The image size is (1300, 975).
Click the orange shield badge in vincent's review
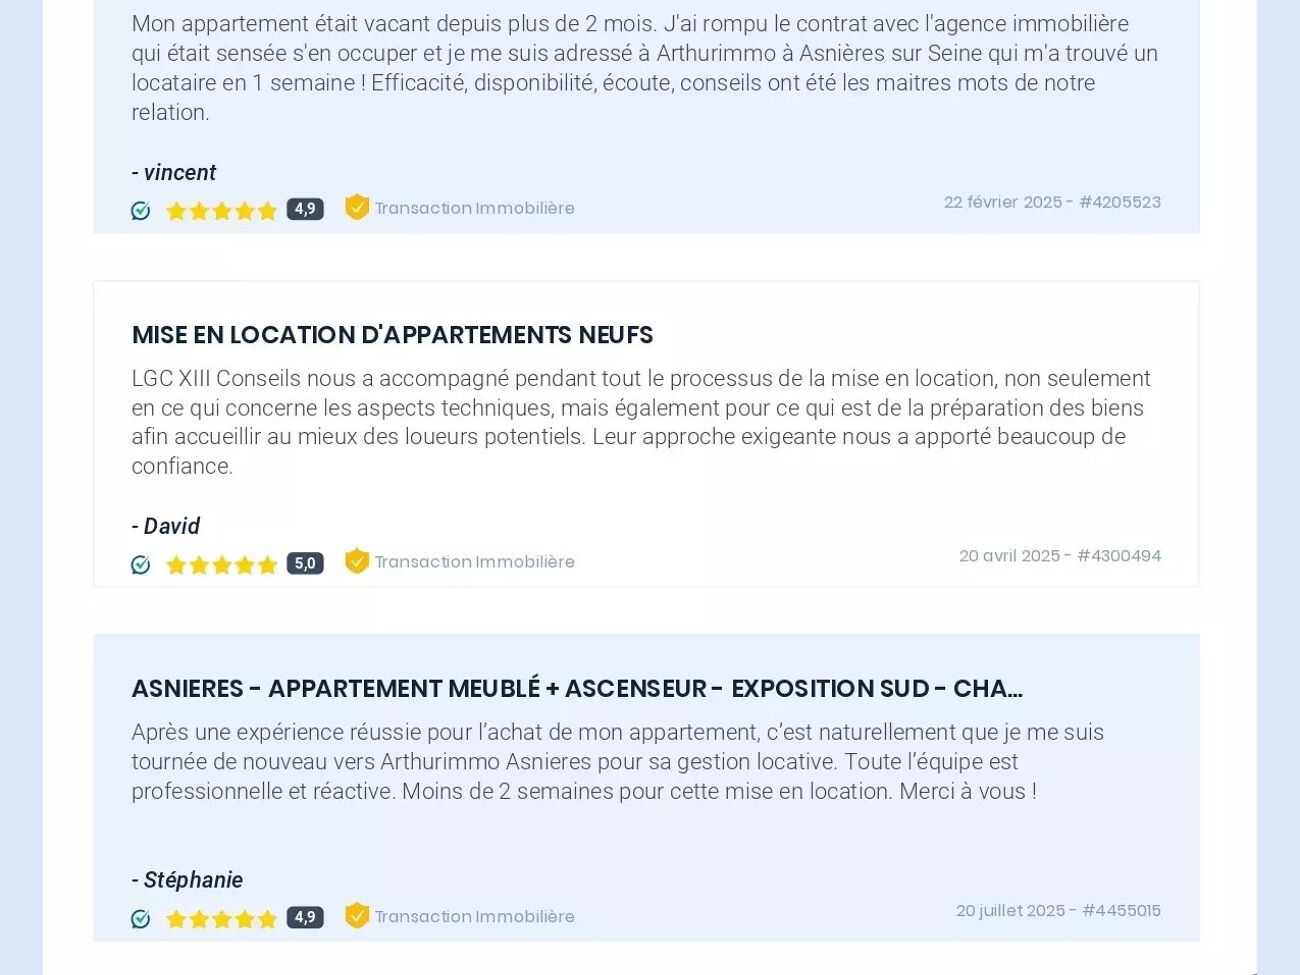point(357,207)
